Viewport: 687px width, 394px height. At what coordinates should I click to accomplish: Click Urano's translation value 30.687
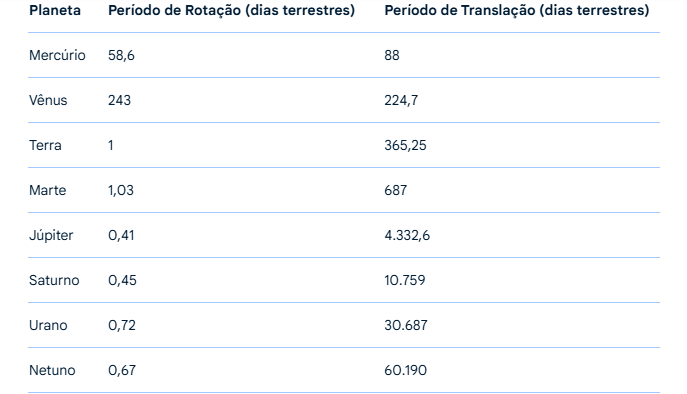pyautogui.click(x=406, y=326)
